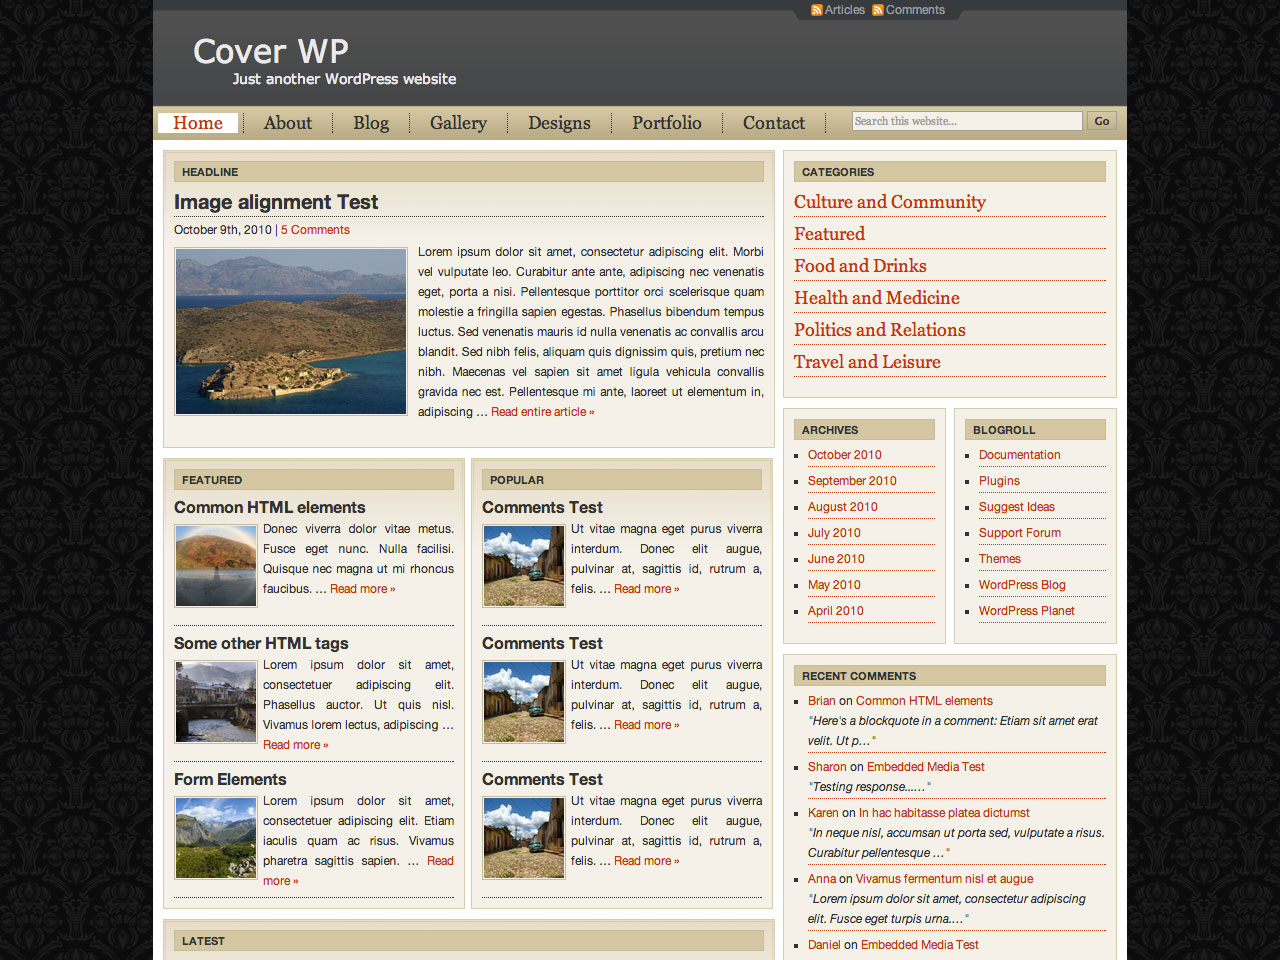Click the Comments RSS feed icon
The width and height of the screenshot is (1280, 960).
878,10
